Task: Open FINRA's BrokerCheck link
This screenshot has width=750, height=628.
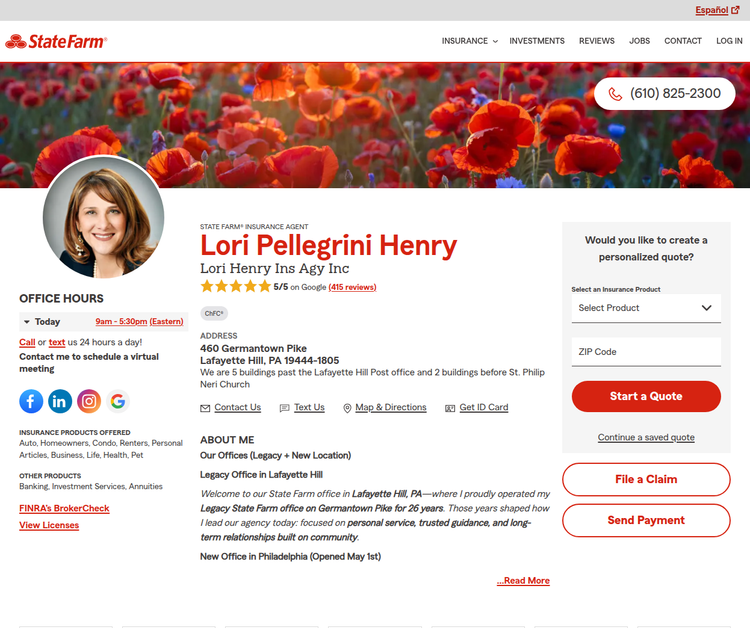Action: (65, 508)
